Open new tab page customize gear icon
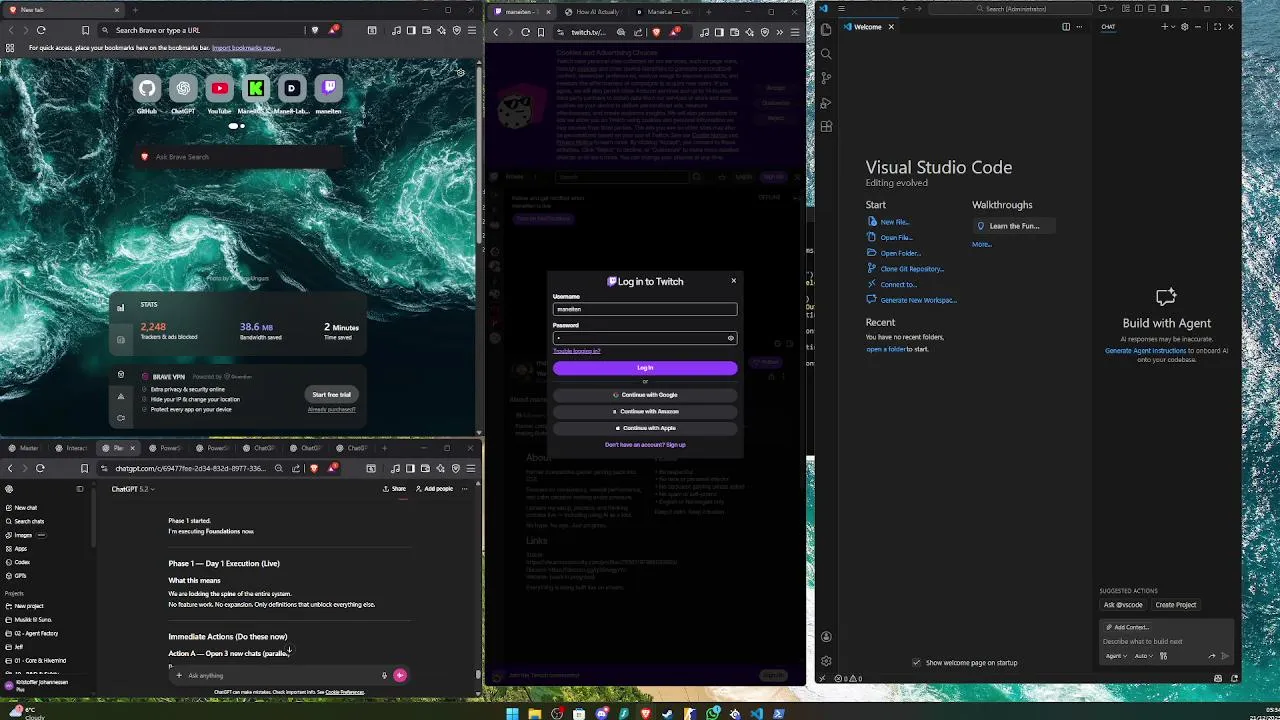The width and height of the screenshot is (1280, 720). point(460,72)
